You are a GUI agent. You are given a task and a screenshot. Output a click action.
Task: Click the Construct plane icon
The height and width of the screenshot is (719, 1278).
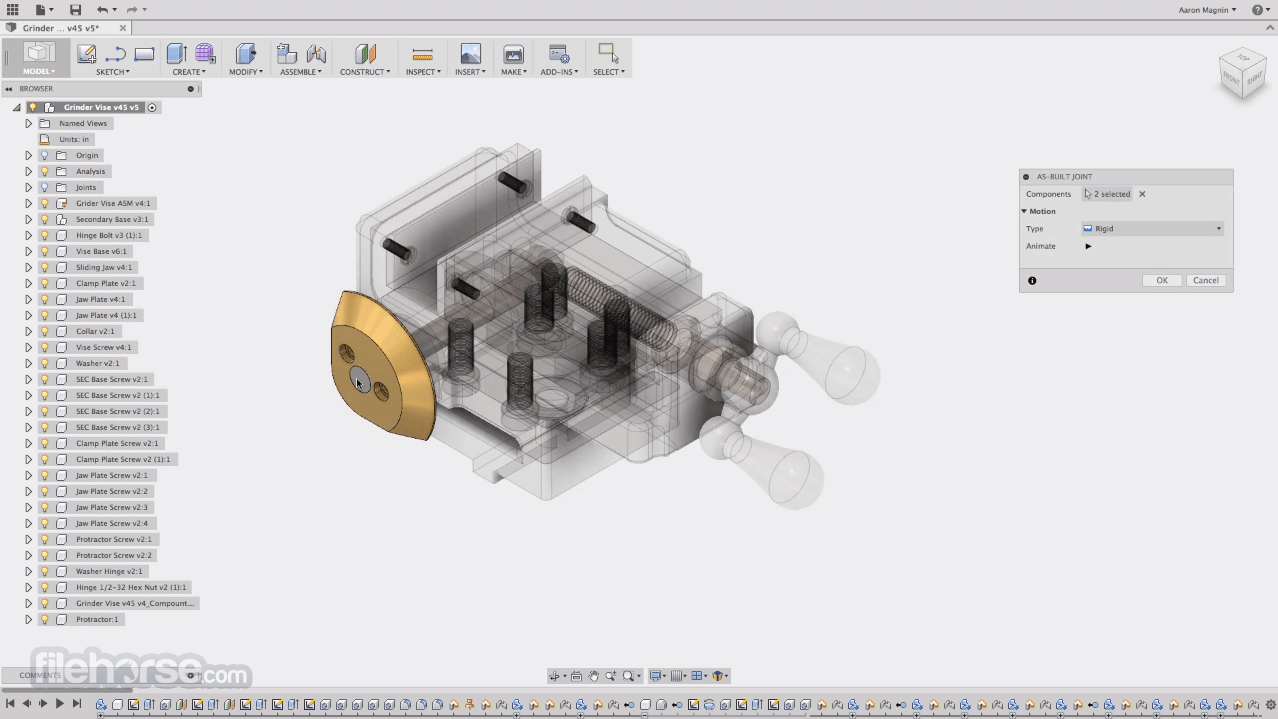(x=365, y=54)
